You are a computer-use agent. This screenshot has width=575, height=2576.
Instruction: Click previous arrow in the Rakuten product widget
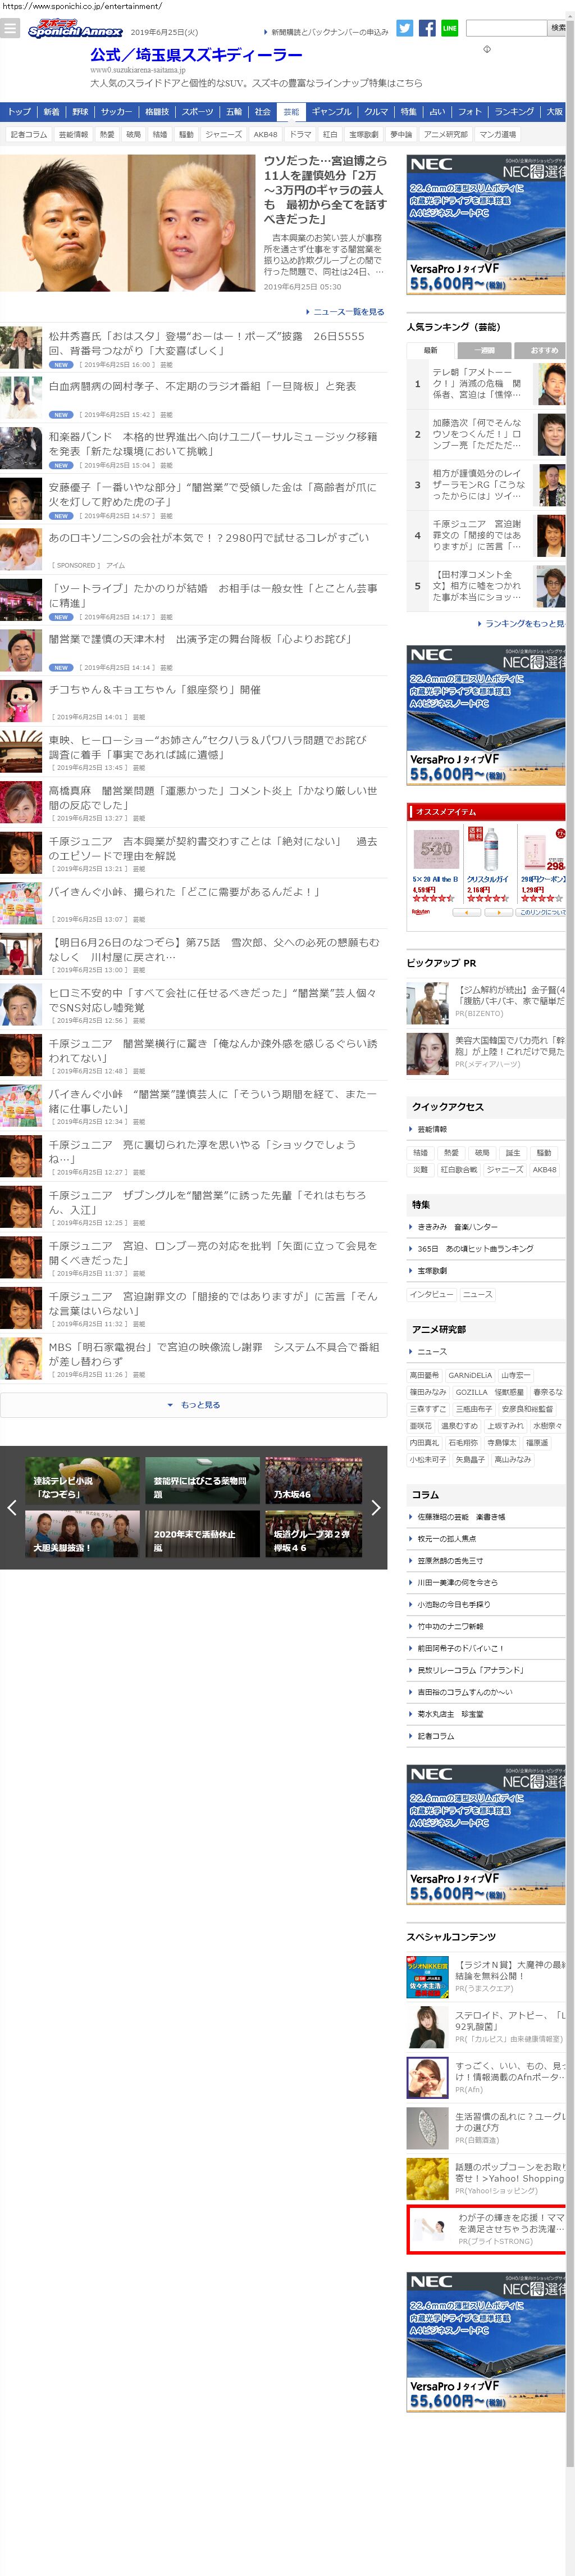click(466, 912)
